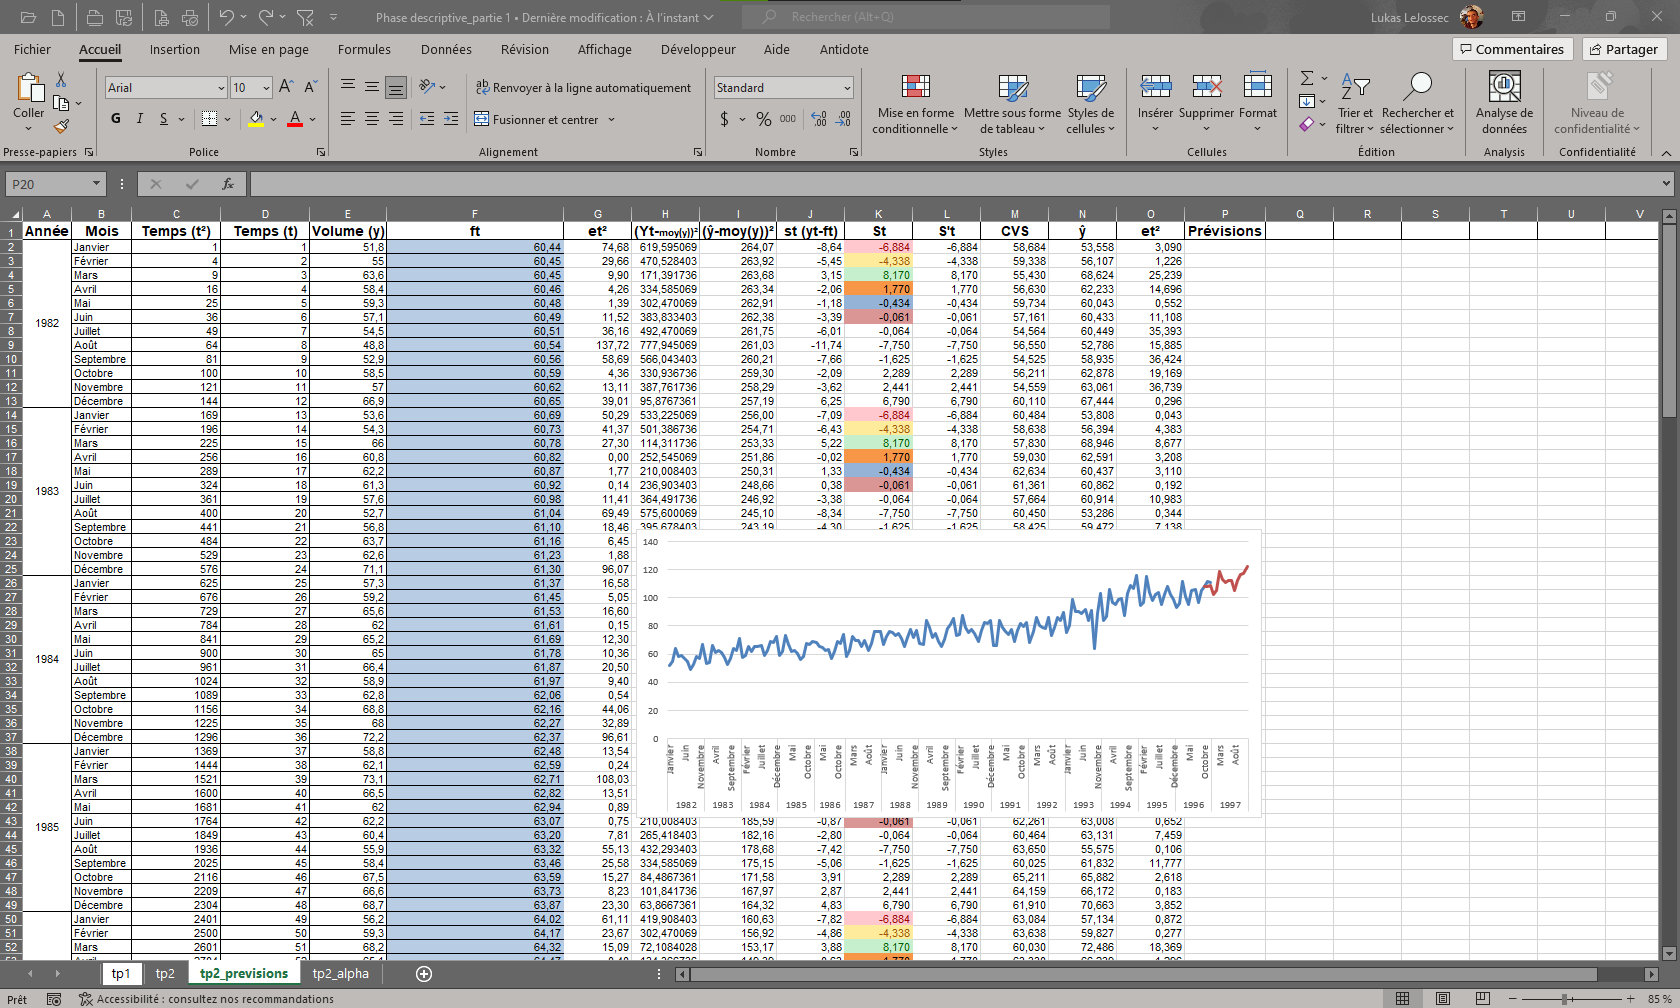Open the Commentaires button
Screen dimensions: 1680x1008
click(1511, 49)
